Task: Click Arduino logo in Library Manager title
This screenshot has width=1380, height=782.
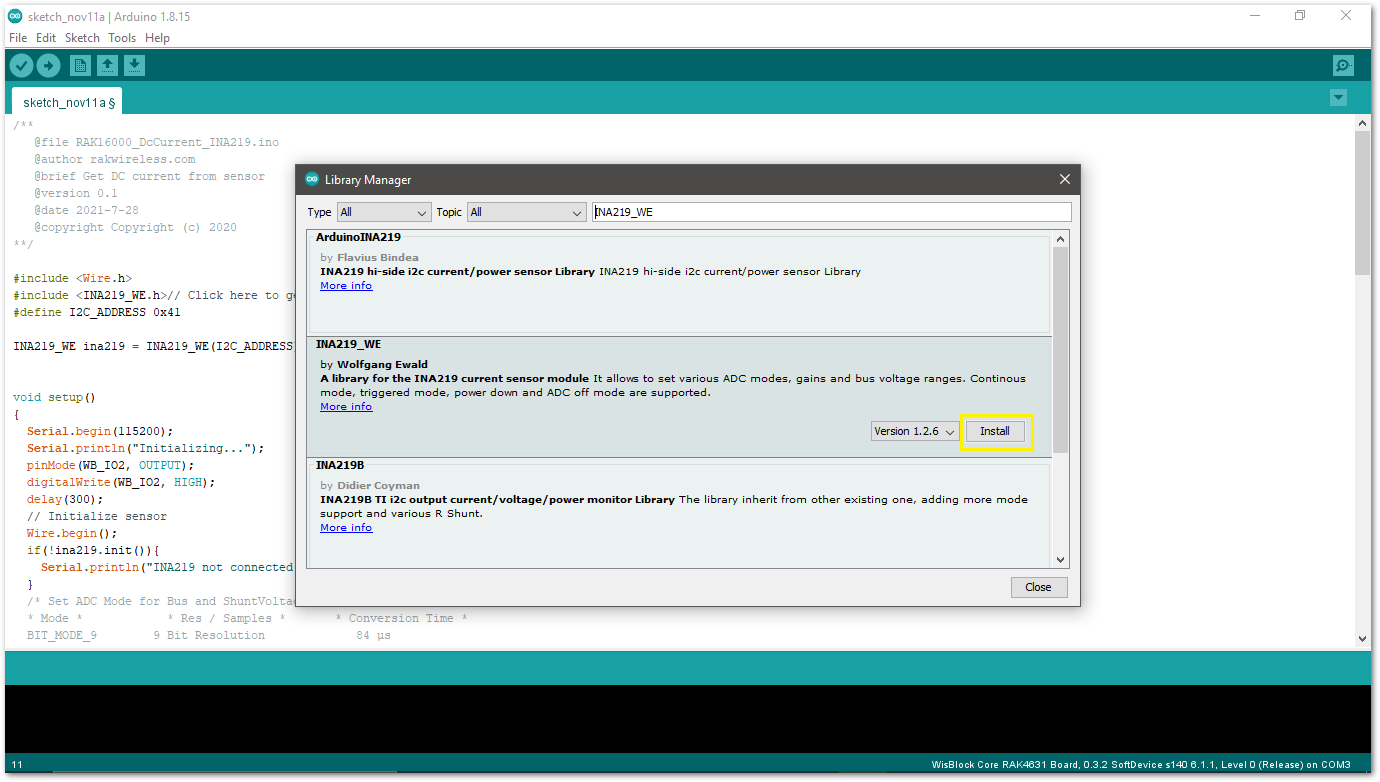Action: (x=312, y=180)
